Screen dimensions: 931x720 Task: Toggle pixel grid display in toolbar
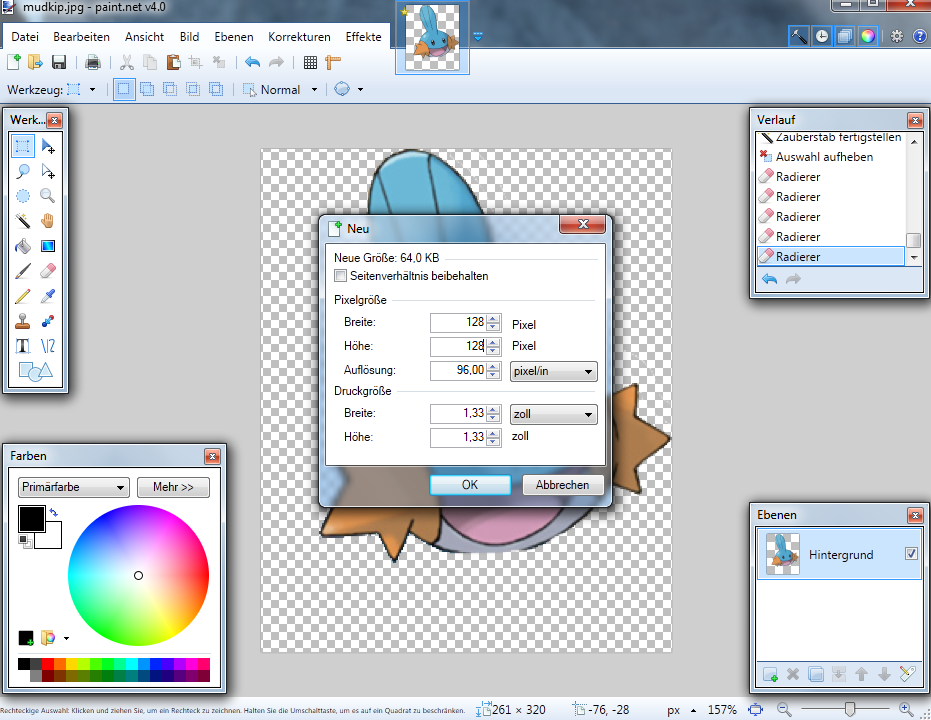pyautogui.click(x=310, y=62)
